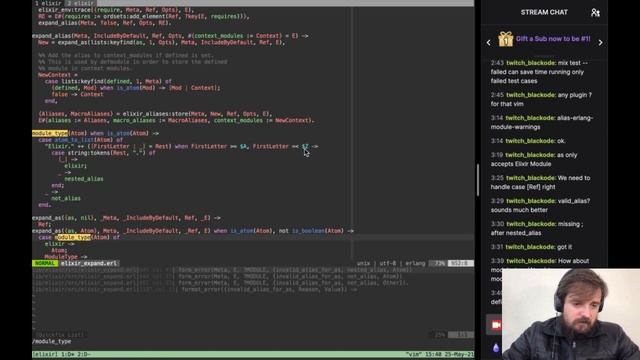Click the gift box icon in chat banner

pos(505,39)
